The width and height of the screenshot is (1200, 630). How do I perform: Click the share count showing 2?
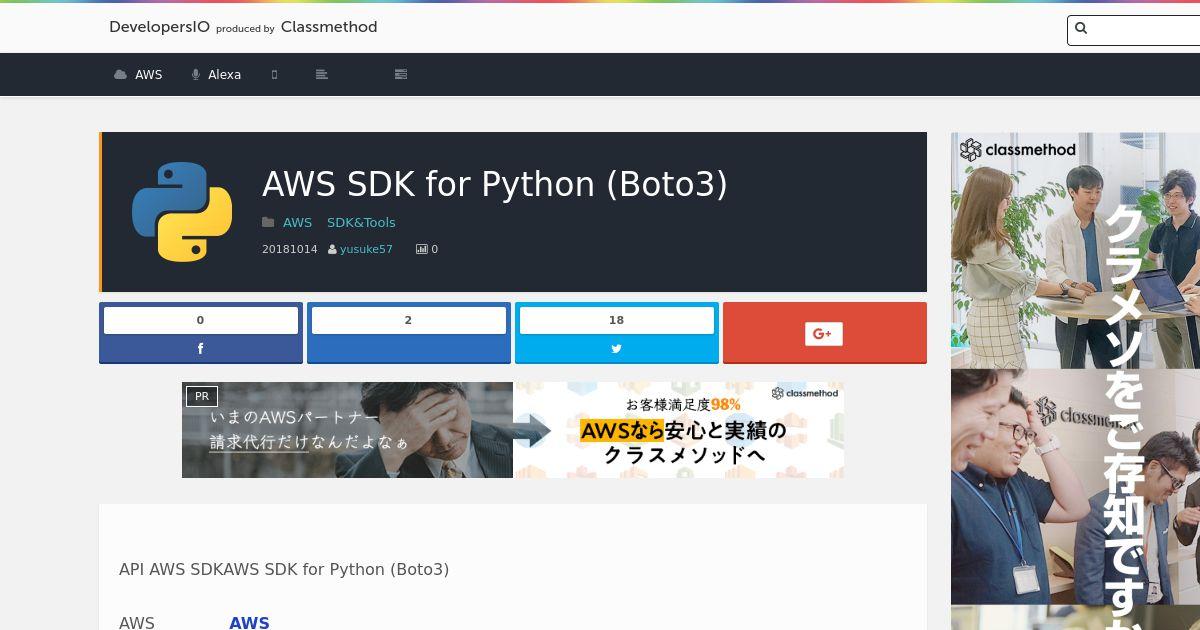coord(409,320)
